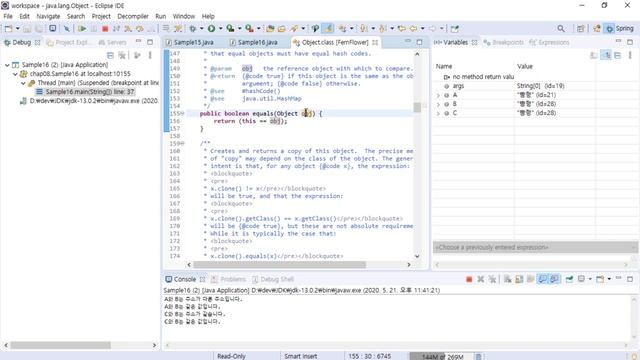Click the Back navigation arrow icon
Screen dimensions: 640x360
click(413, 29)
